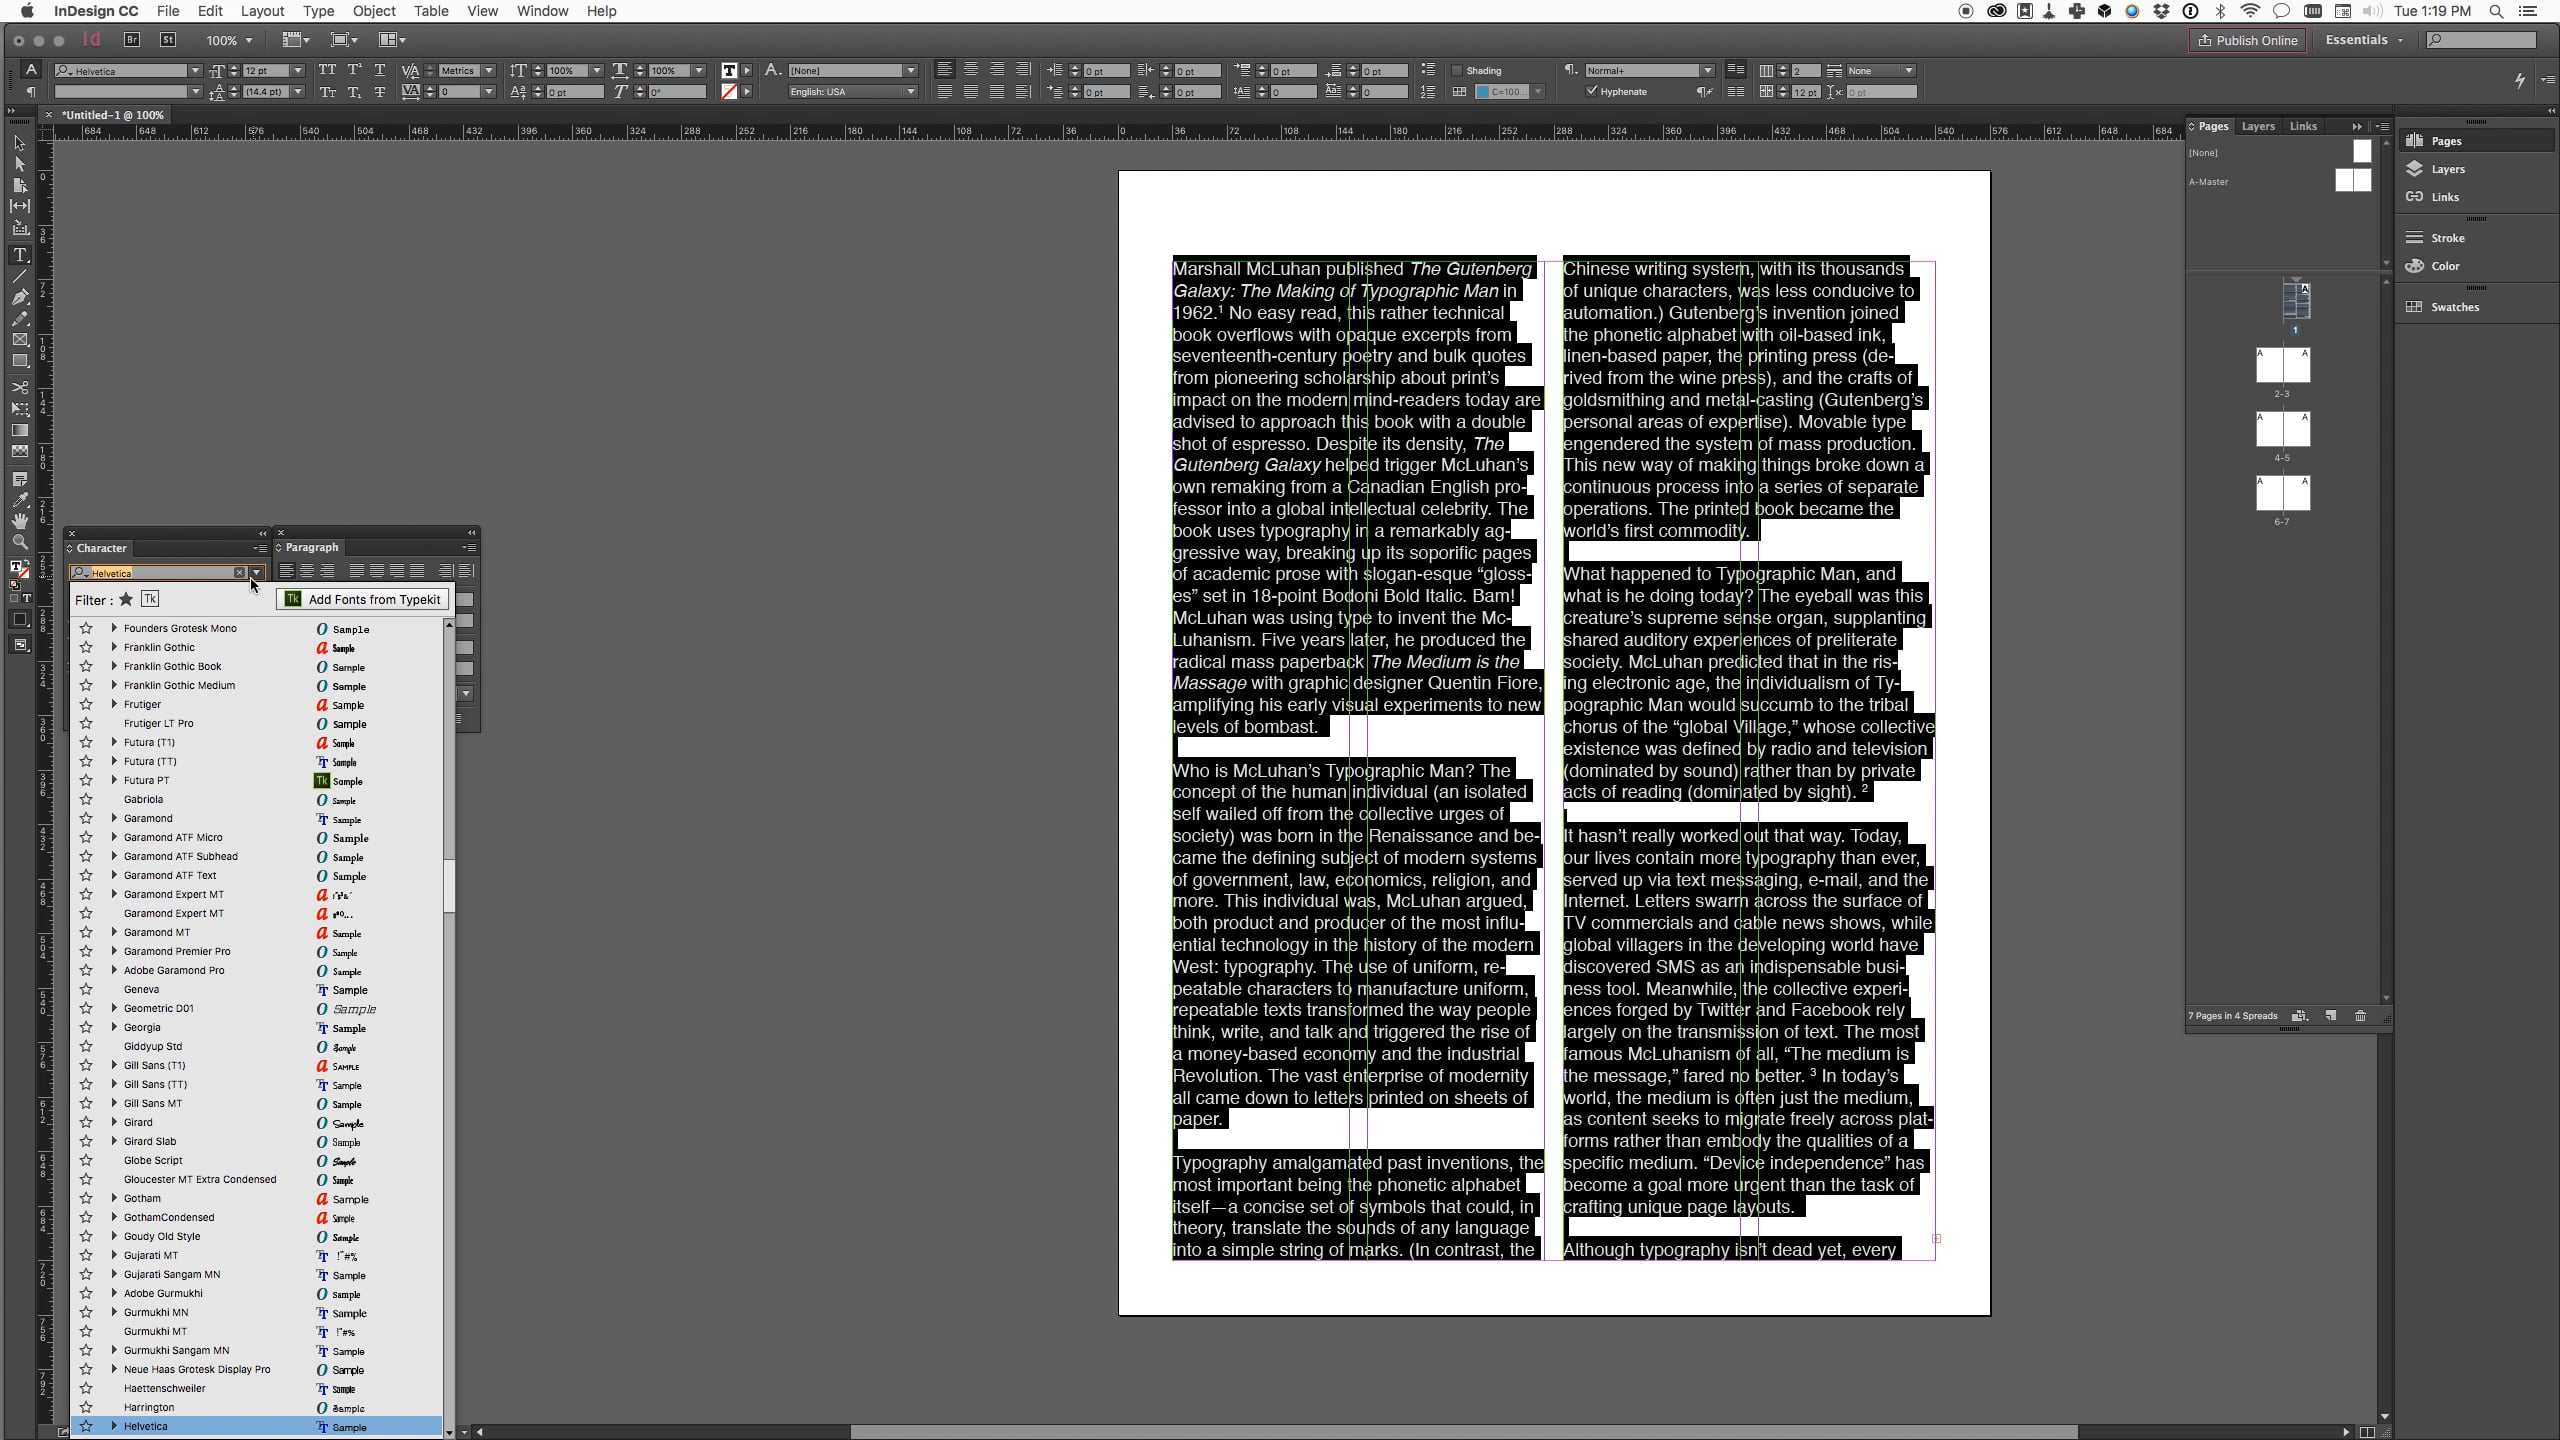The image size is (2560, 1440).
Task: Open the Type menu
Action: pyautogui.click(x=318, y=11)
